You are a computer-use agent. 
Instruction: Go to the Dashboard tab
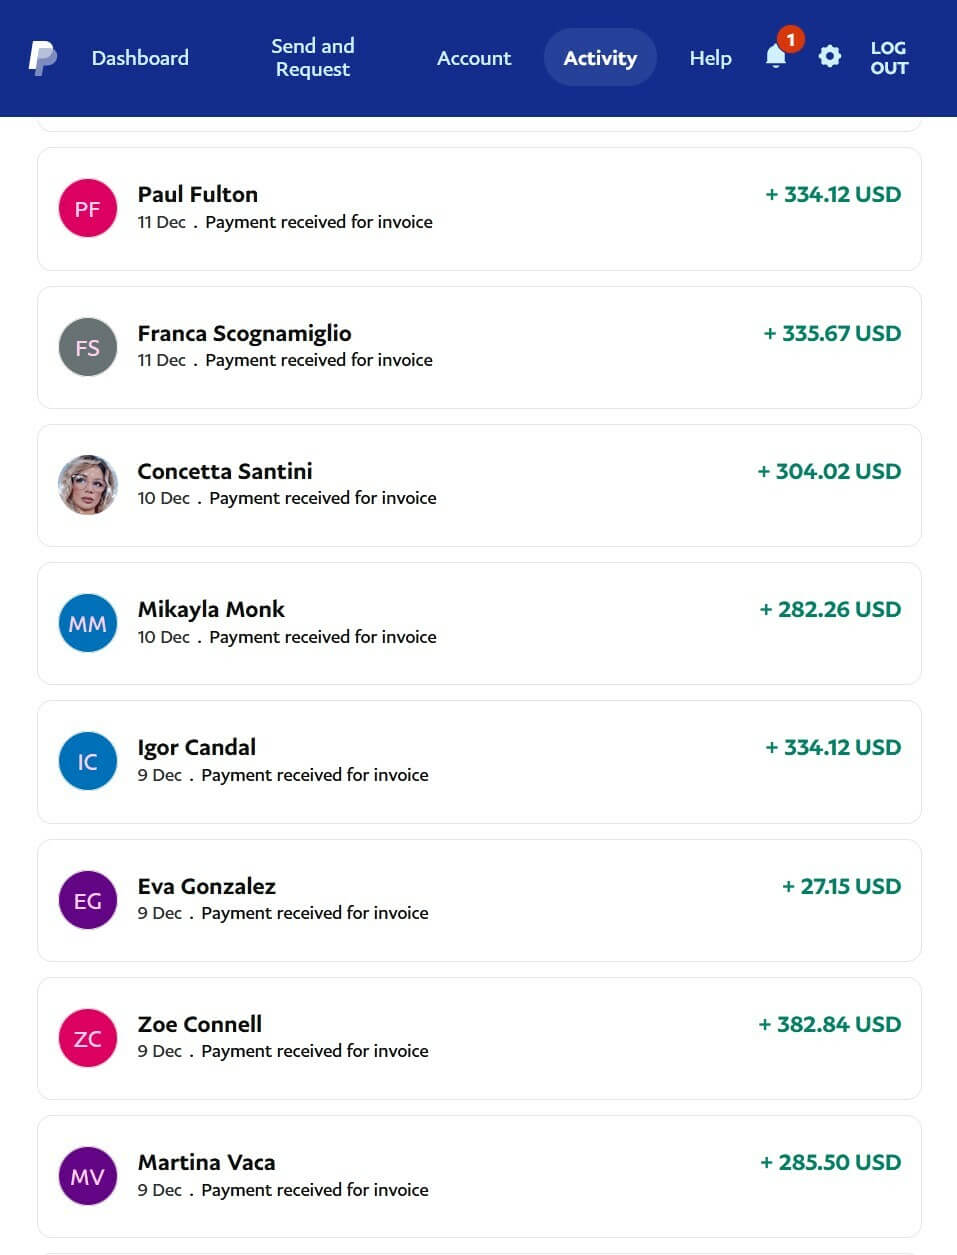[x=140, y=58]
